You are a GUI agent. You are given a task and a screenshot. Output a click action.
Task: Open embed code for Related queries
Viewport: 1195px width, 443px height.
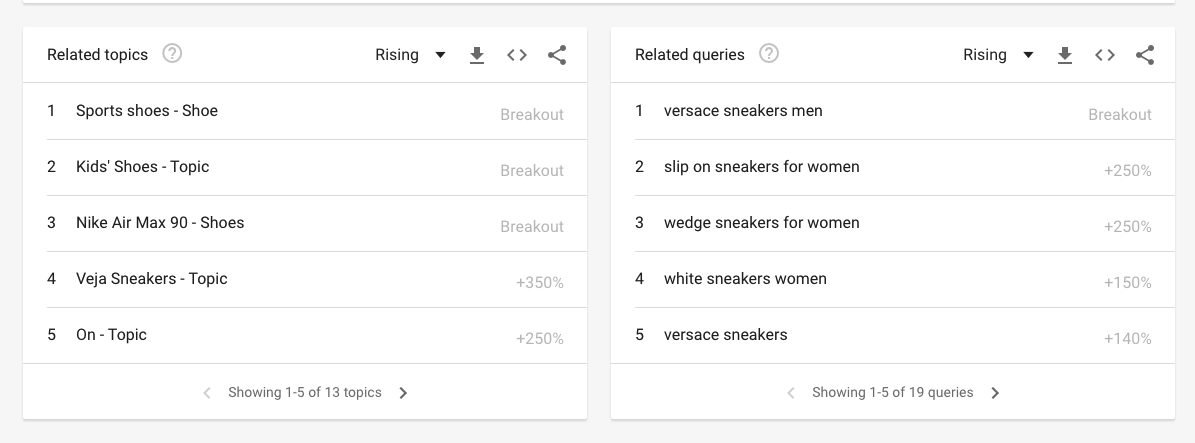pyautogui.click(x=1105, y=55)
